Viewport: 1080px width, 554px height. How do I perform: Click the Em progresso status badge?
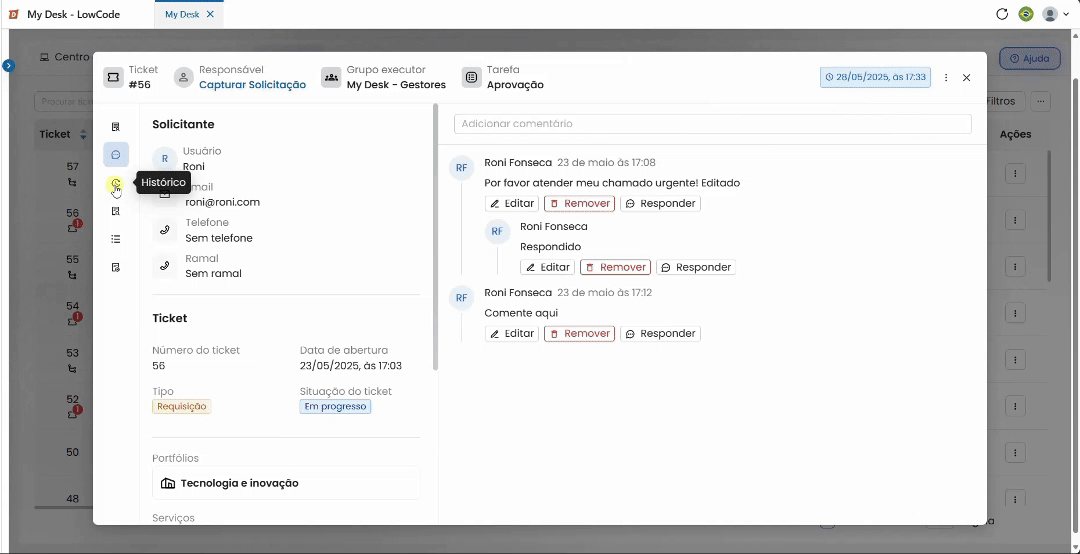pos(335,407)
